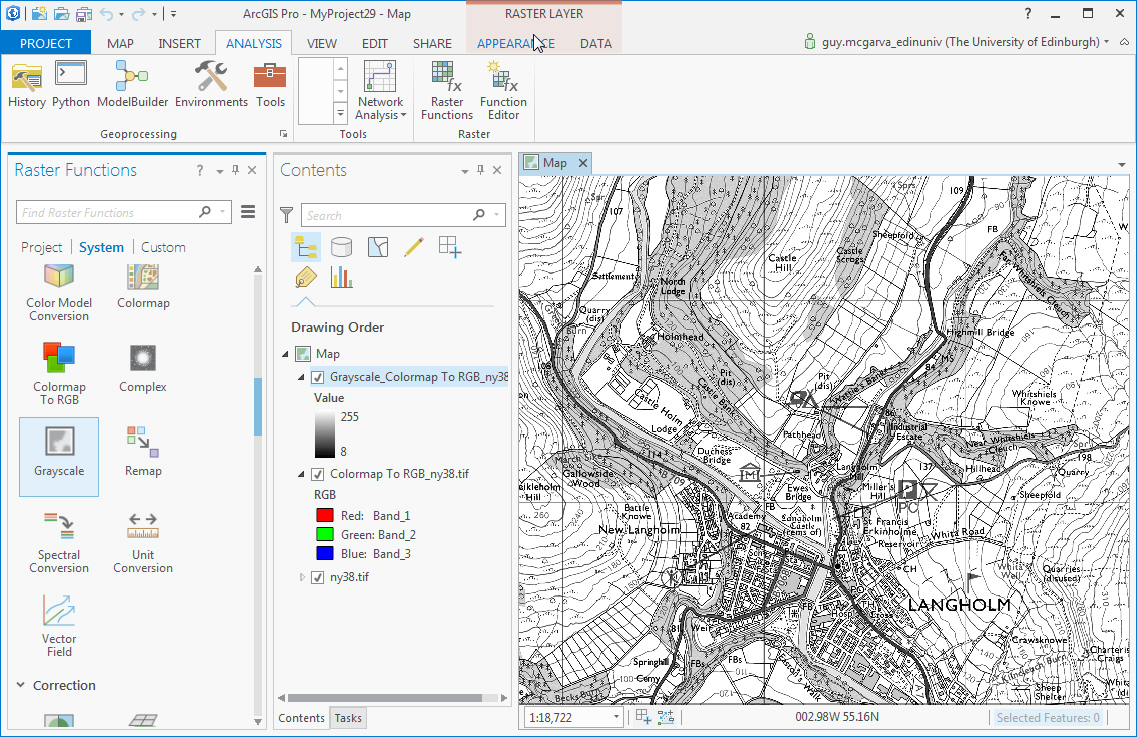Open the raster layer DATA tab
Viewport: 1137px width, 737px height.
(596, 44)
